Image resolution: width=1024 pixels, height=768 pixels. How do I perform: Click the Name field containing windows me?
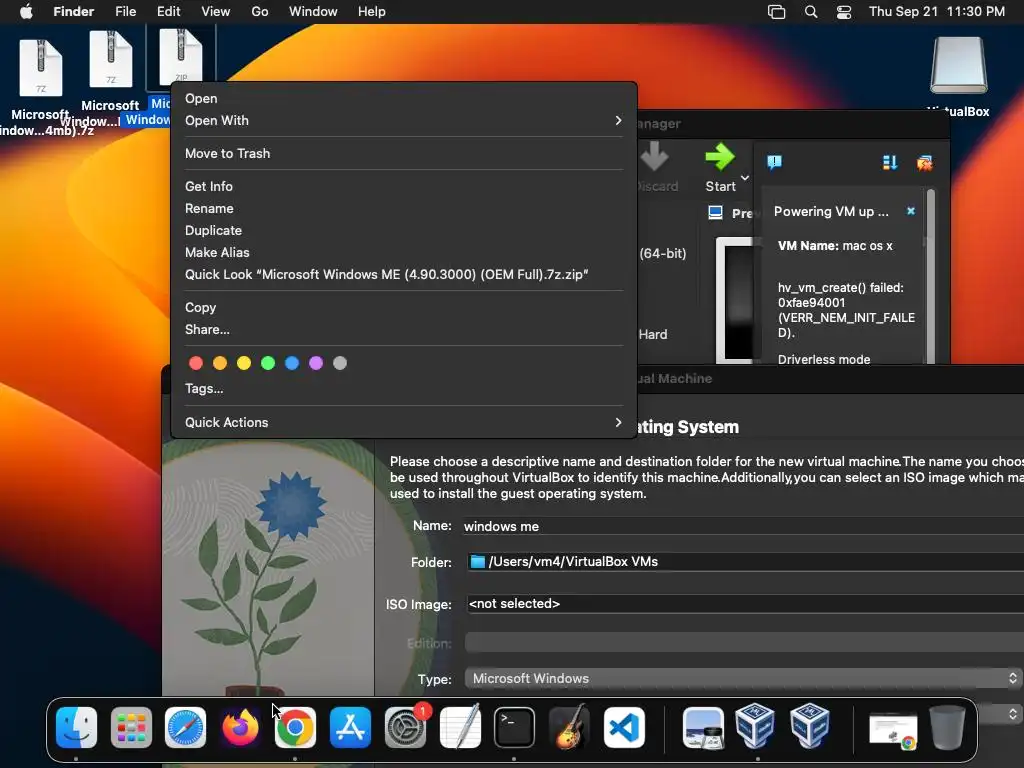743,526
